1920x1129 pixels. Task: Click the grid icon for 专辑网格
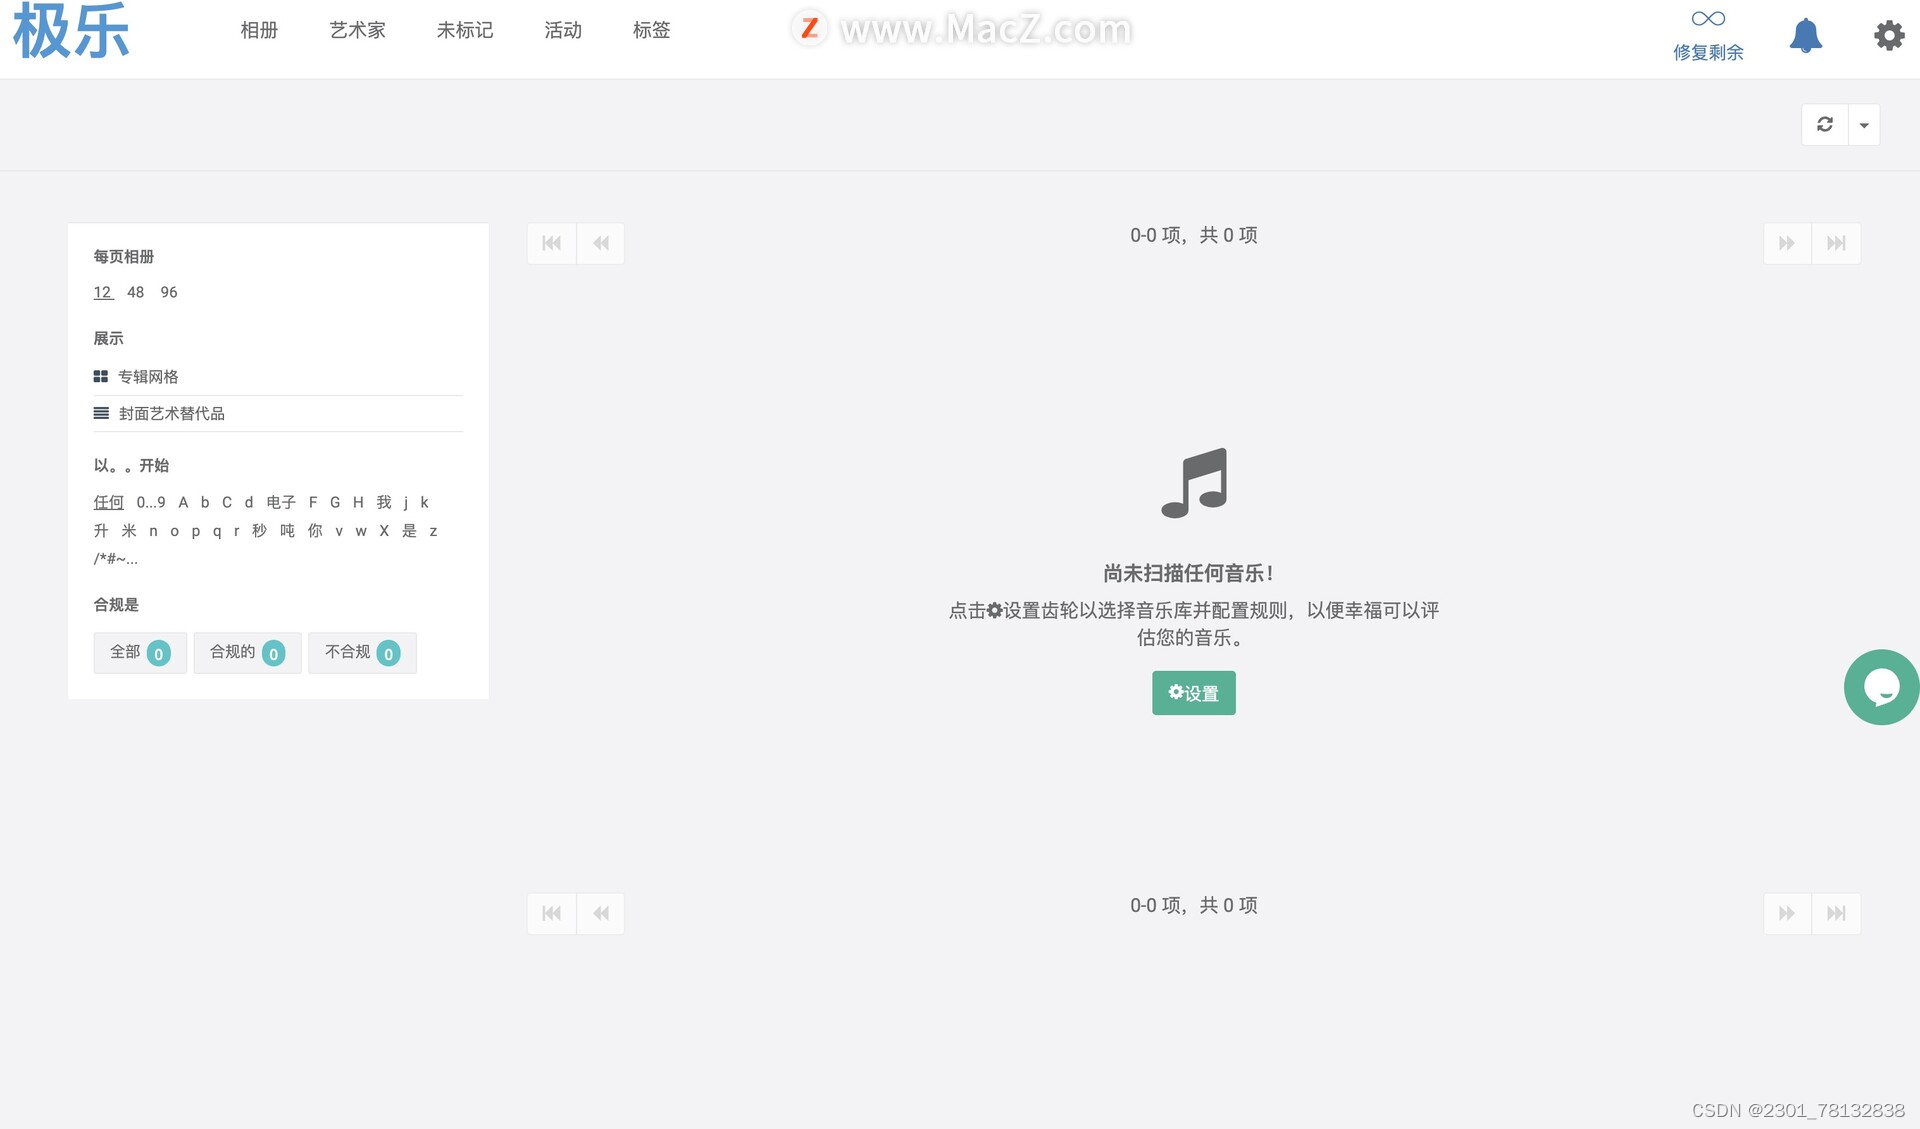click(101, 377)
